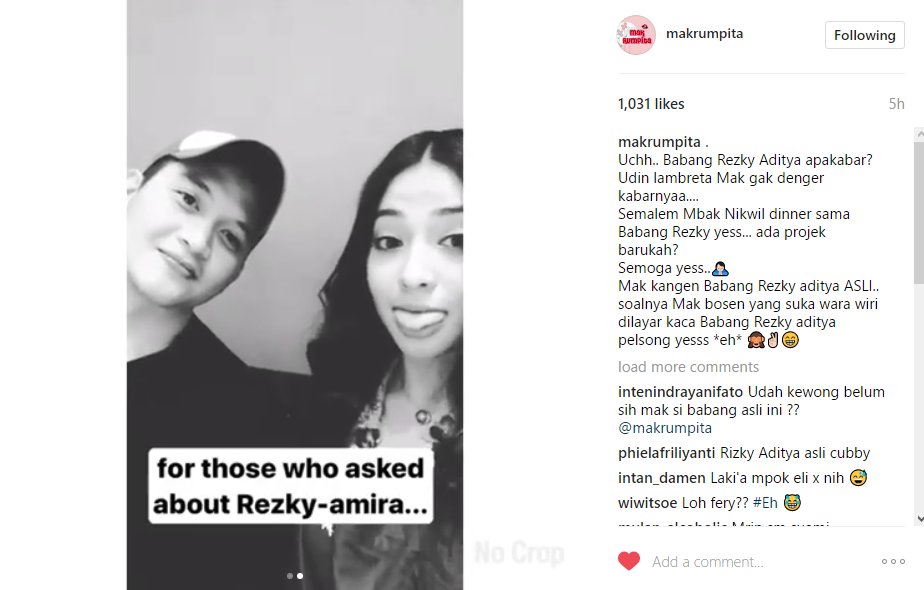Click the 5h post timestamp
The image size is (924, 590).
[x=896, y=104]
